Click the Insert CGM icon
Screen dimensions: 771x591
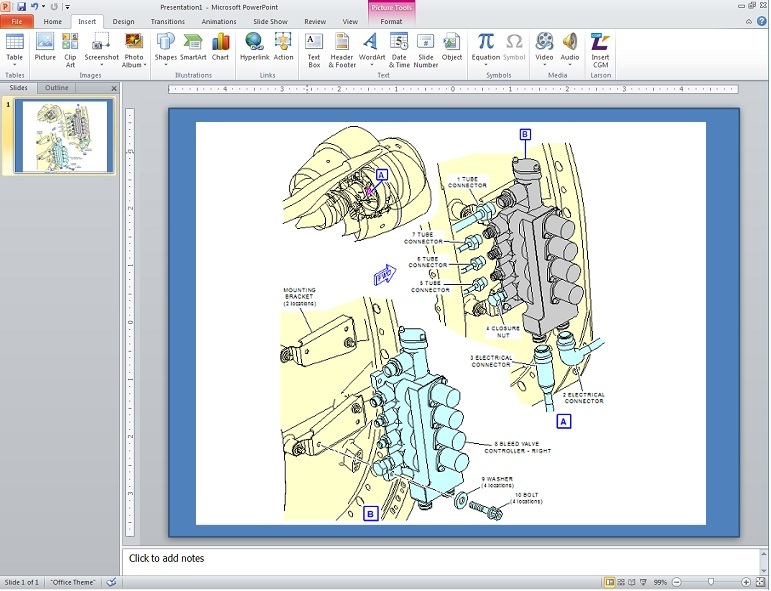(x=600, y=42)
